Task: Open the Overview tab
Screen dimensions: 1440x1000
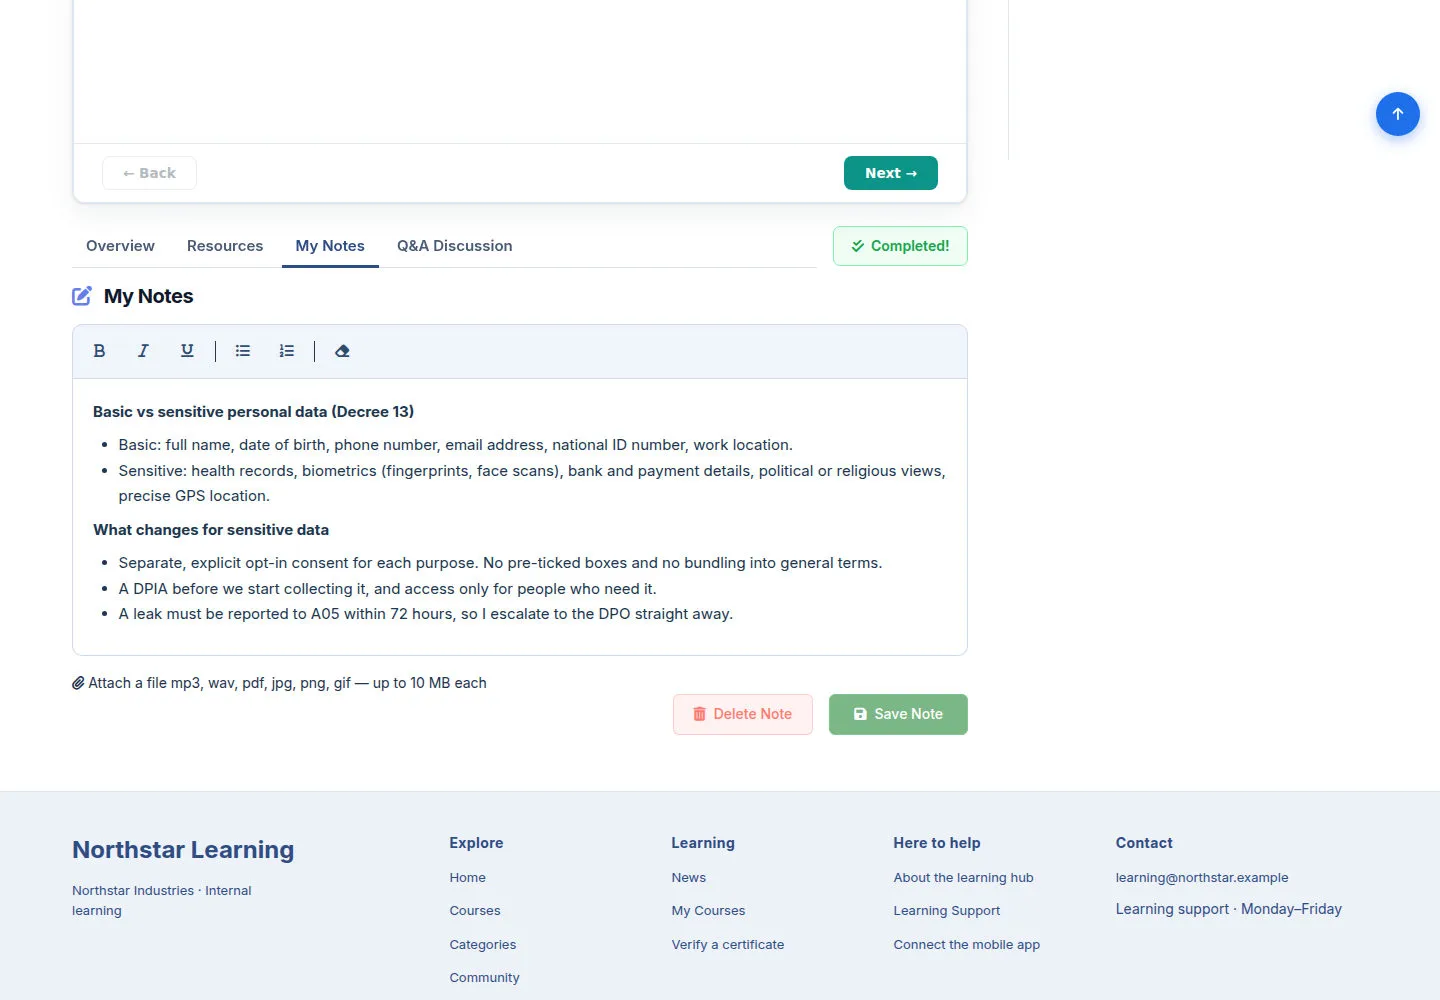Action: coord(120,246)
